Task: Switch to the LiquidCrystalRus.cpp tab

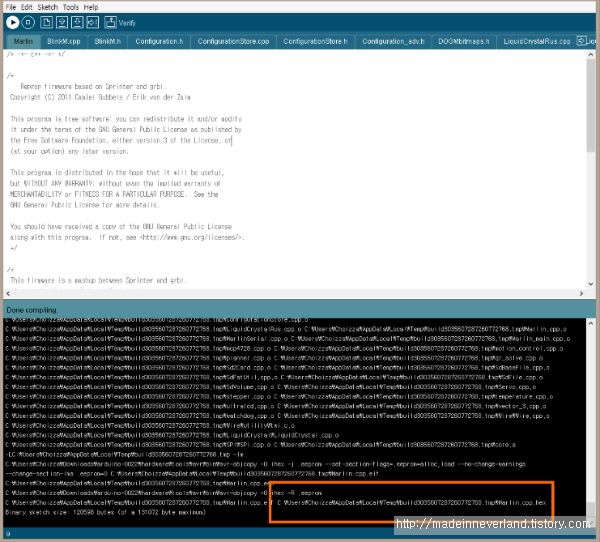Action: 536,41
